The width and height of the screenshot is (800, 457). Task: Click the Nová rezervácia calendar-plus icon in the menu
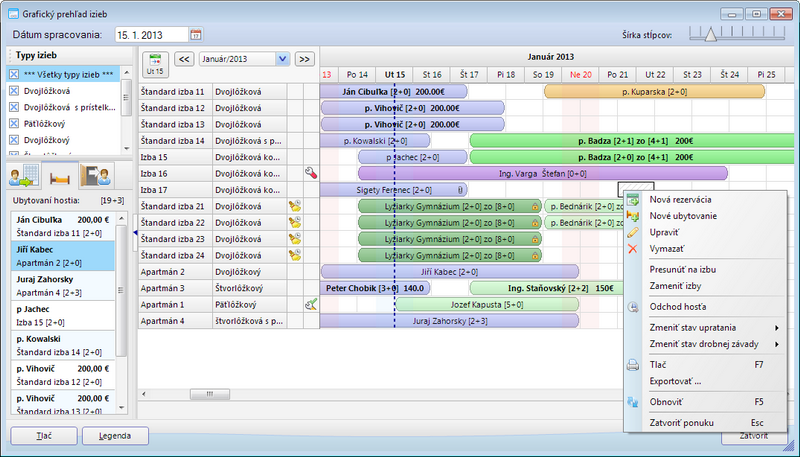click(x=633, y=200)
